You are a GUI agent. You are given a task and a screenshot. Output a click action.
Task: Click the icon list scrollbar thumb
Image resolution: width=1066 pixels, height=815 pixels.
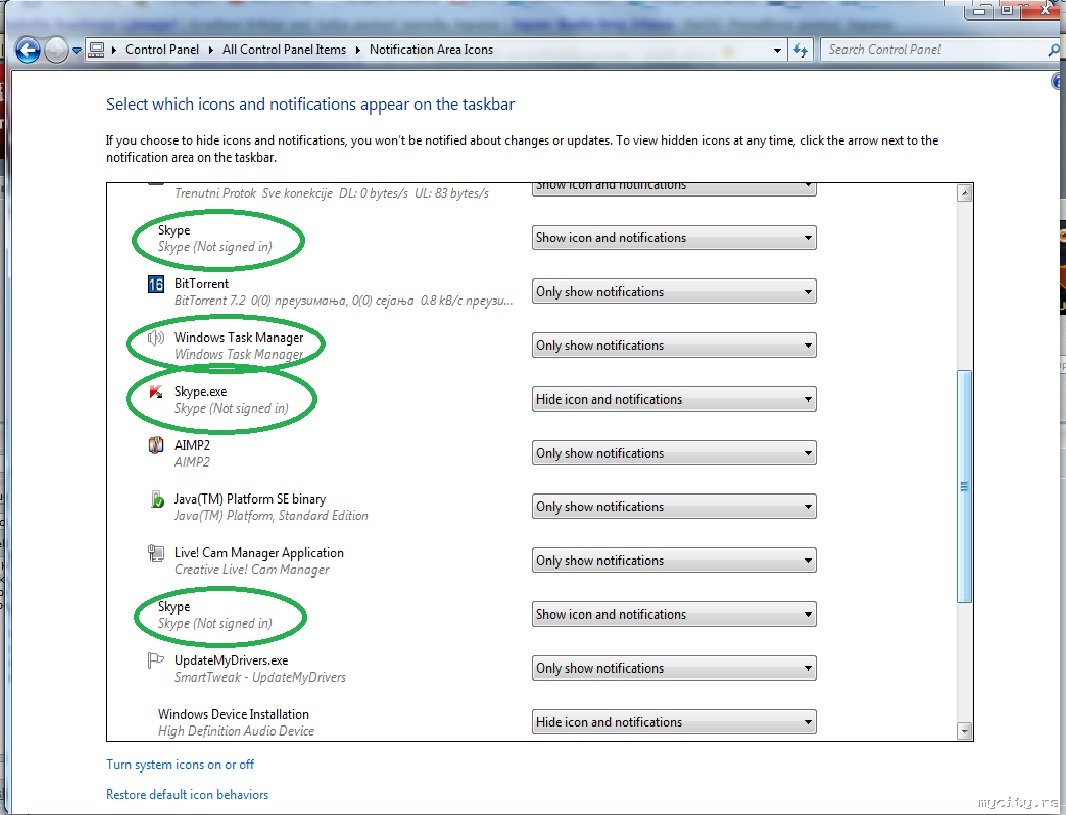coord(965,486)
